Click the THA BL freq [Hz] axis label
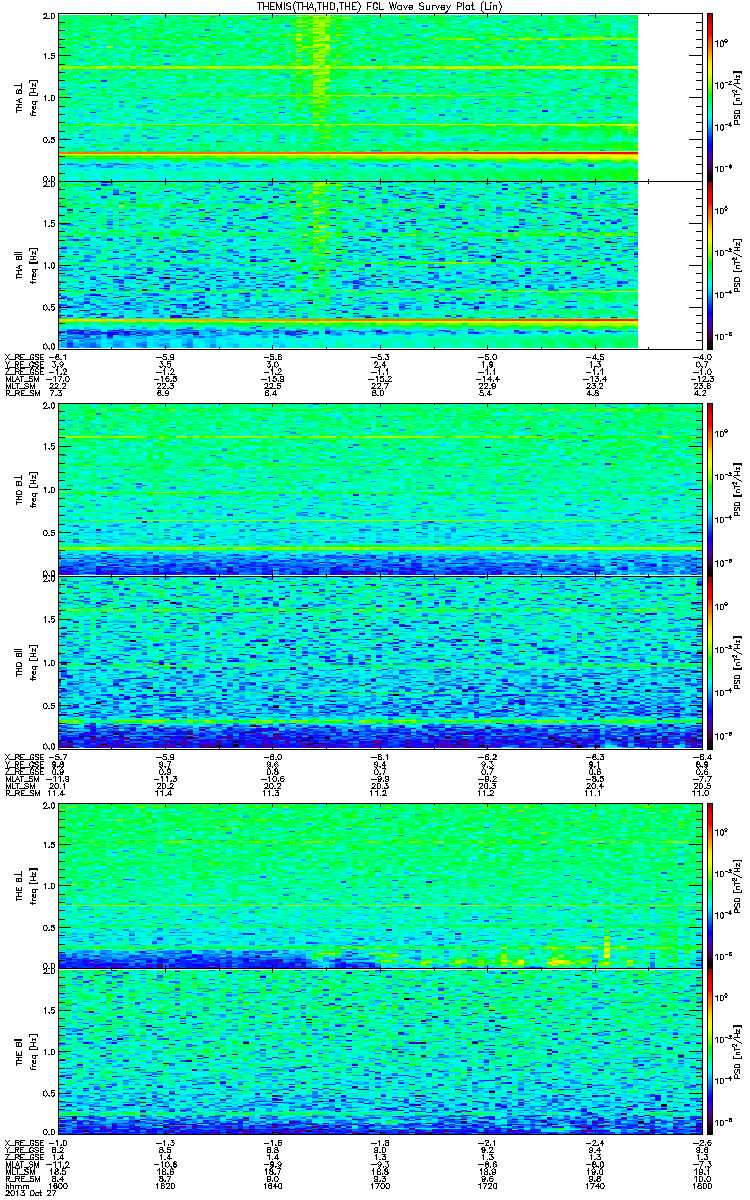 [x=32, y=98]
